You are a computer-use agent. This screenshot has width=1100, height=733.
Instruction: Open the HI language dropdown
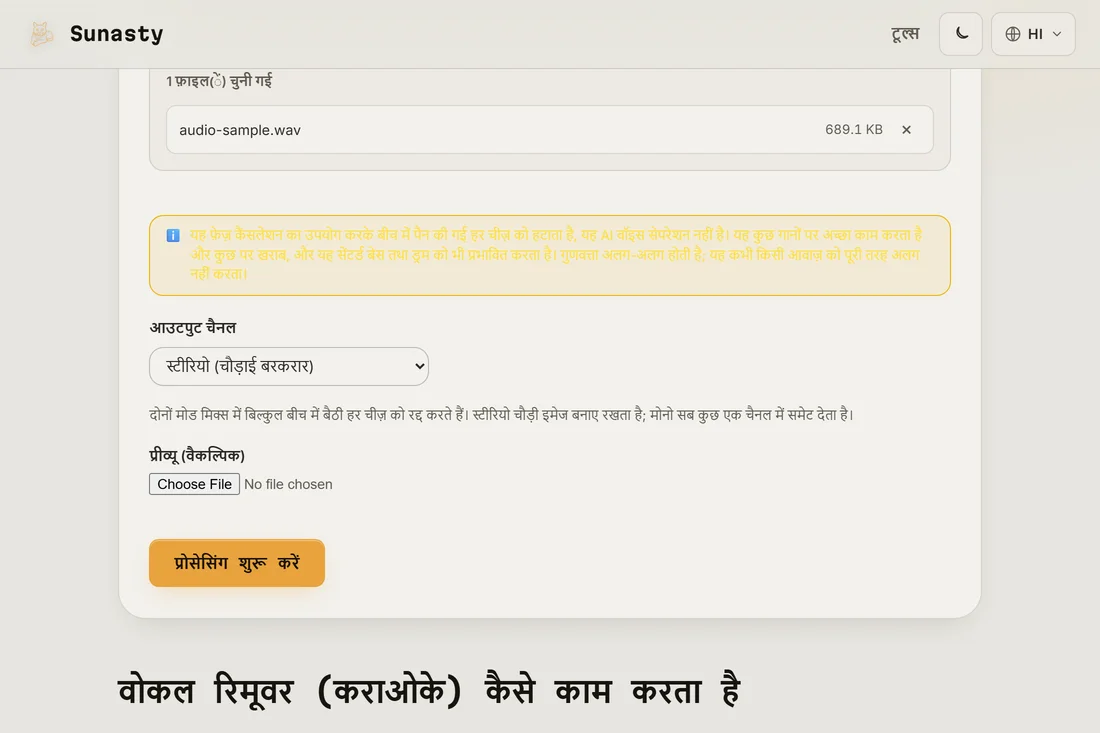click(x=1033, y=34)
